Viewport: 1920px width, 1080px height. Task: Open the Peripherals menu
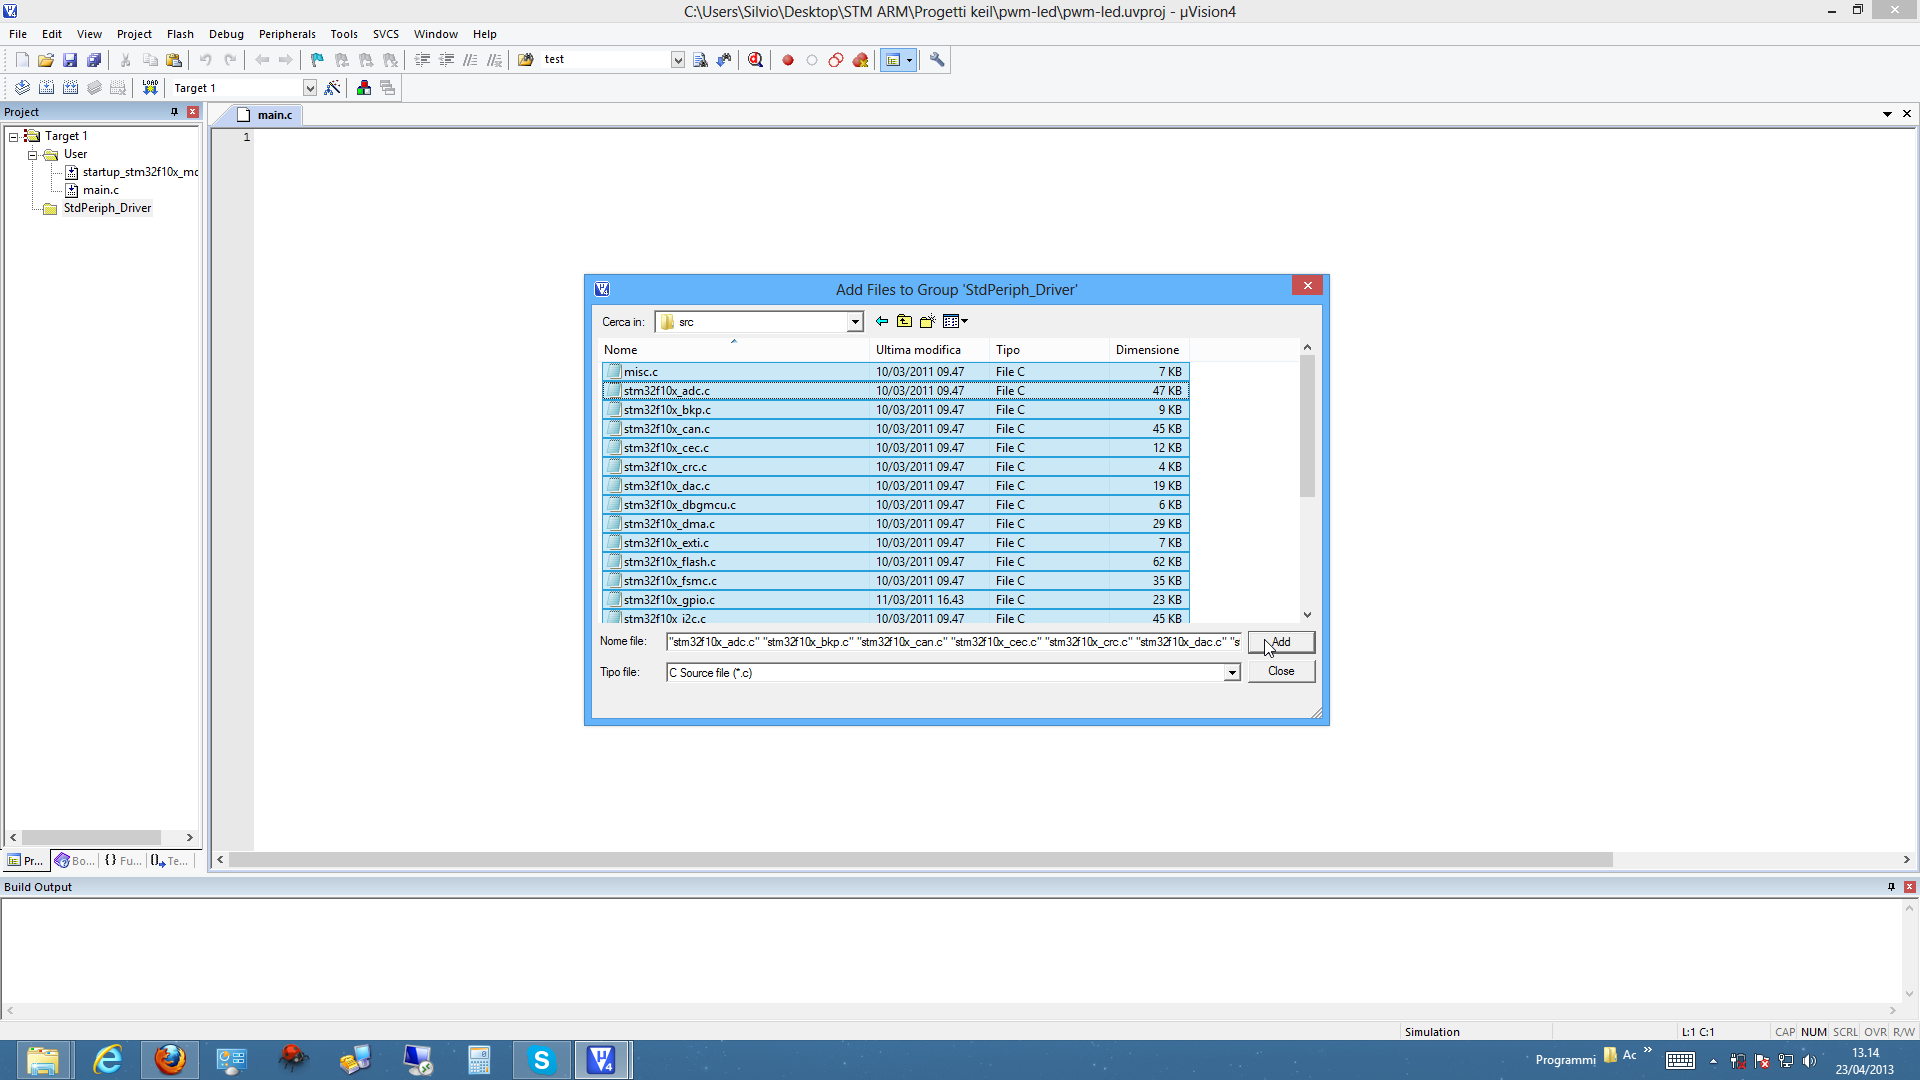287,34
